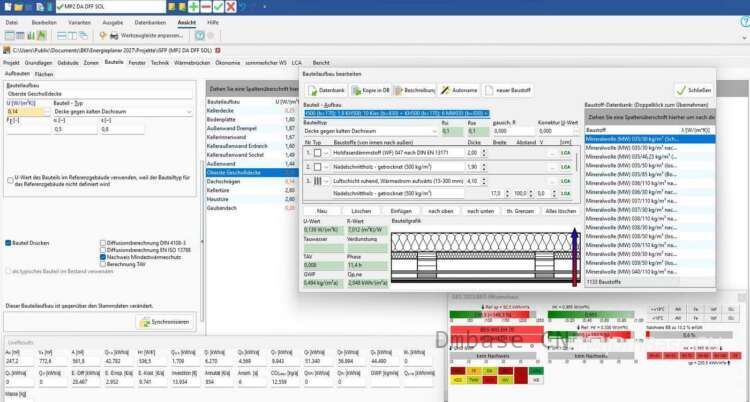Screen dimensions: 750x402
Task: Click the Alles löschen button
Action: point(561,211)
